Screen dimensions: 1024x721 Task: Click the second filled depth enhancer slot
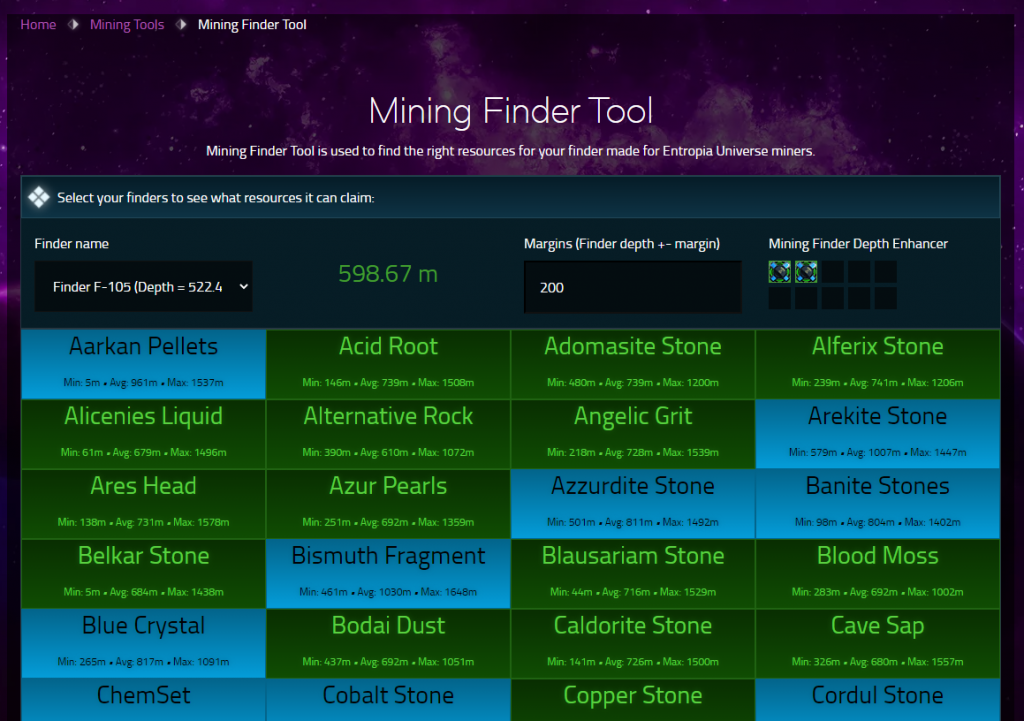pos(806,272)
